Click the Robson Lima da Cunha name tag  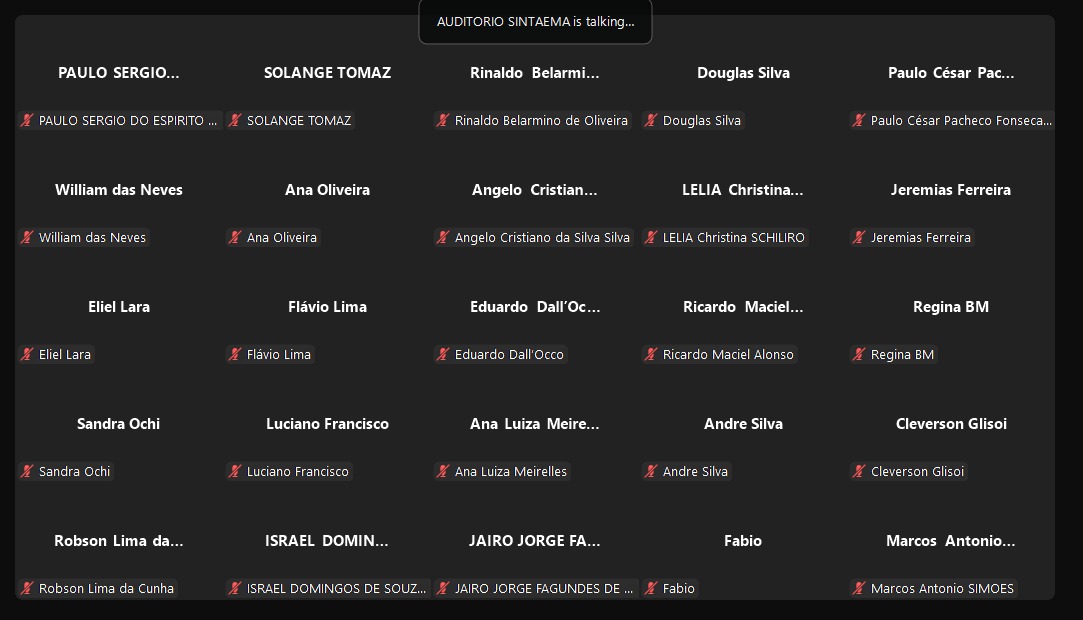(106, 588)
